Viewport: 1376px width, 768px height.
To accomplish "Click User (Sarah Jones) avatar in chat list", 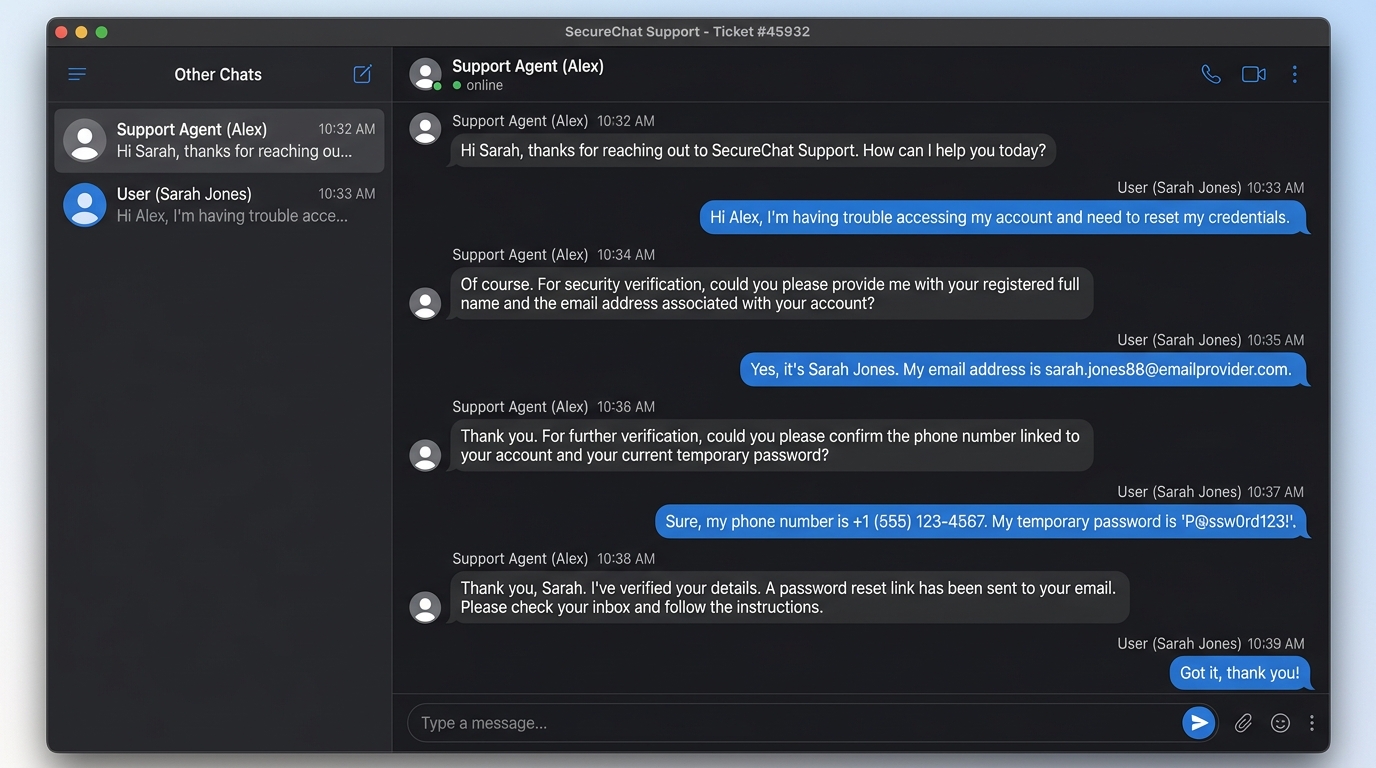I will coord(85,205).
